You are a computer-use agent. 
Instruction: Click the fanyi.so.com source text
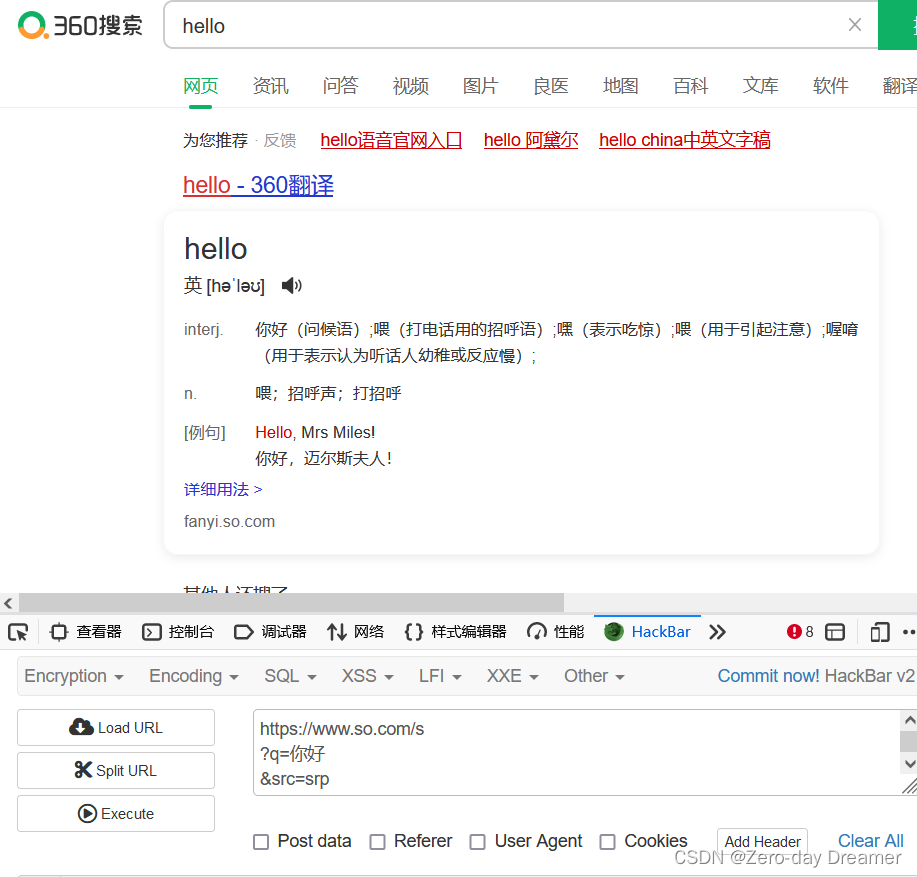tap(229, 522)
